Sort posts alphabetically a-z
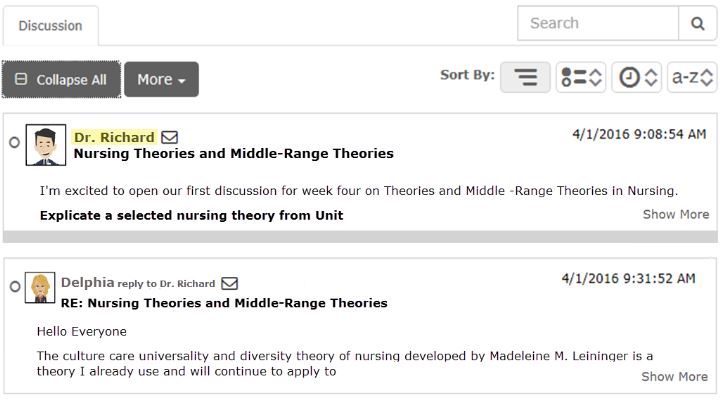Image resolution: width=720 pixels, height=405 pixels. point(692,77)
